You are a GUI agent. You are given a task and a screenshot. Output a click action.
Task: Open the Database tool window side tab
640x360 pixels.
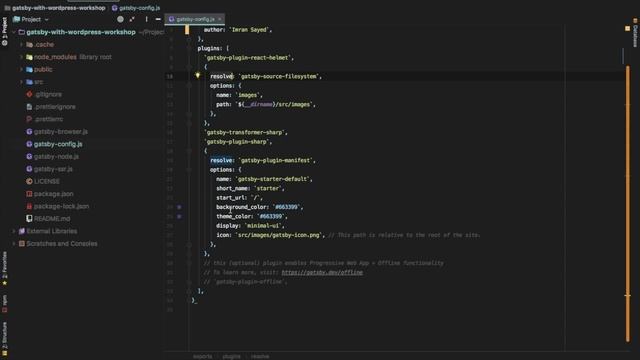tap(635, 33)
